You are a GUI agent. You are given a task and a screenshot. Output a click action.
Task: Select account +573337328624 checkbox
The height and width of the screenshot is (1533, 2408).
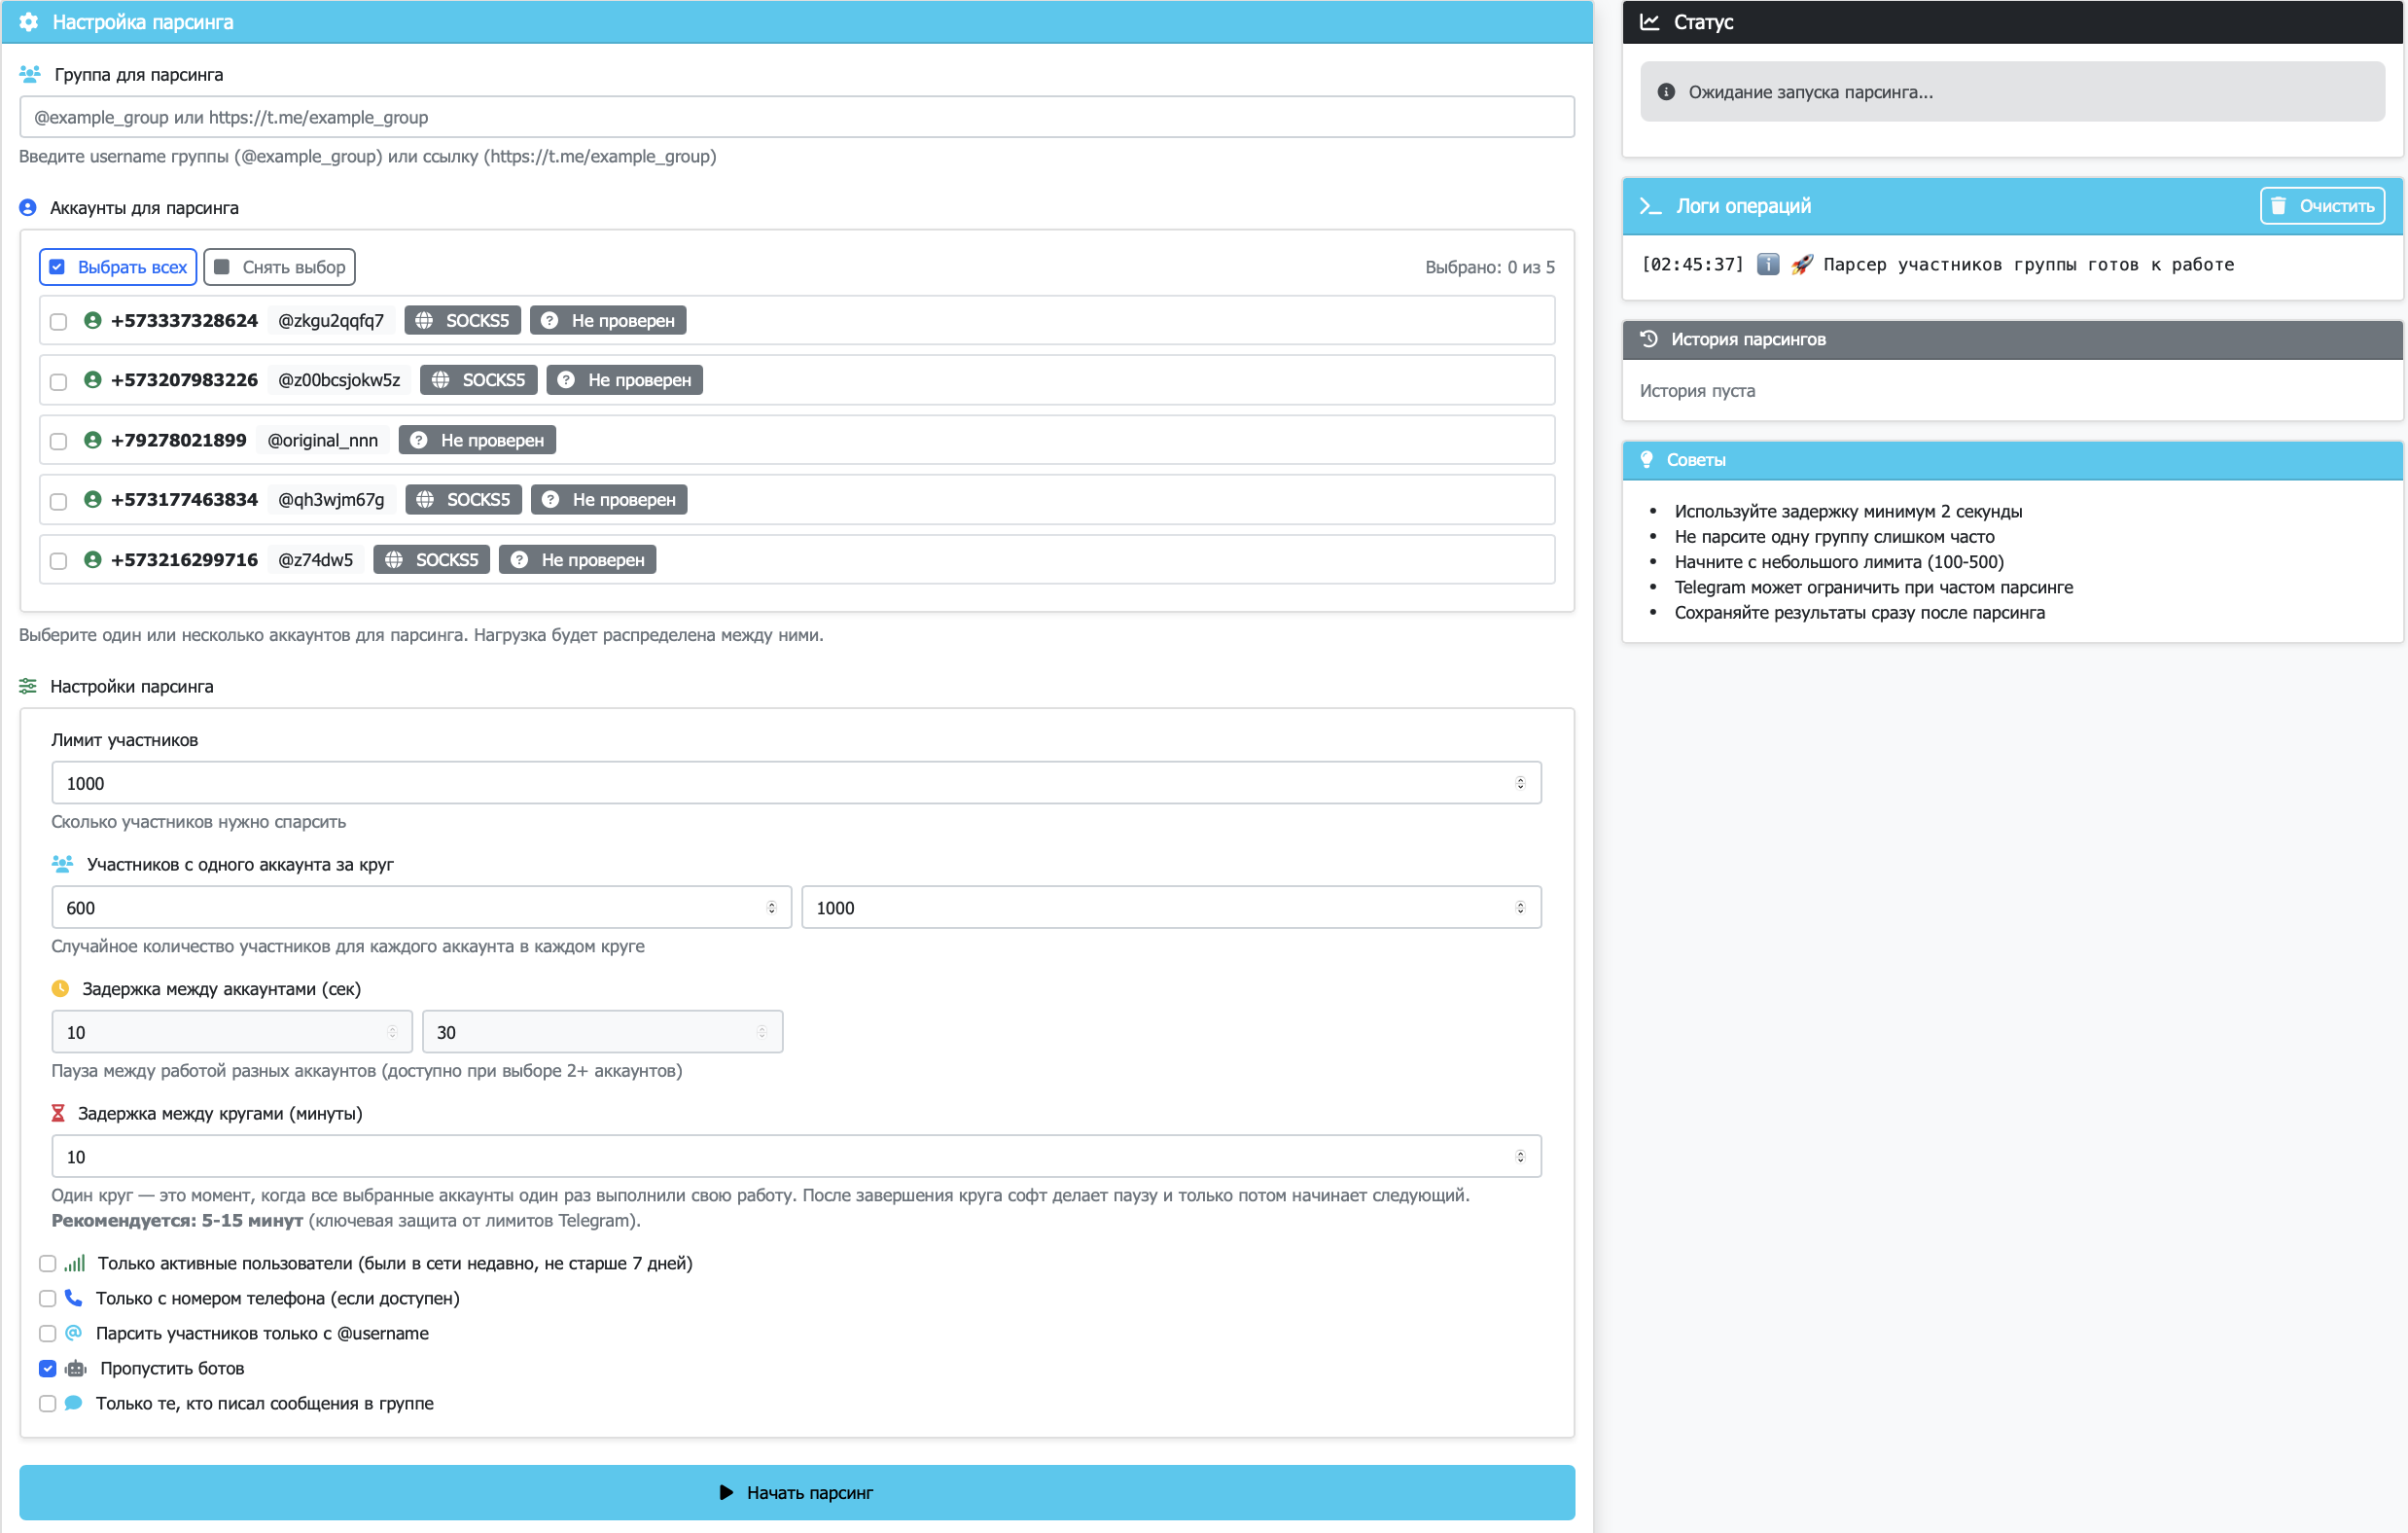[58, 322]
